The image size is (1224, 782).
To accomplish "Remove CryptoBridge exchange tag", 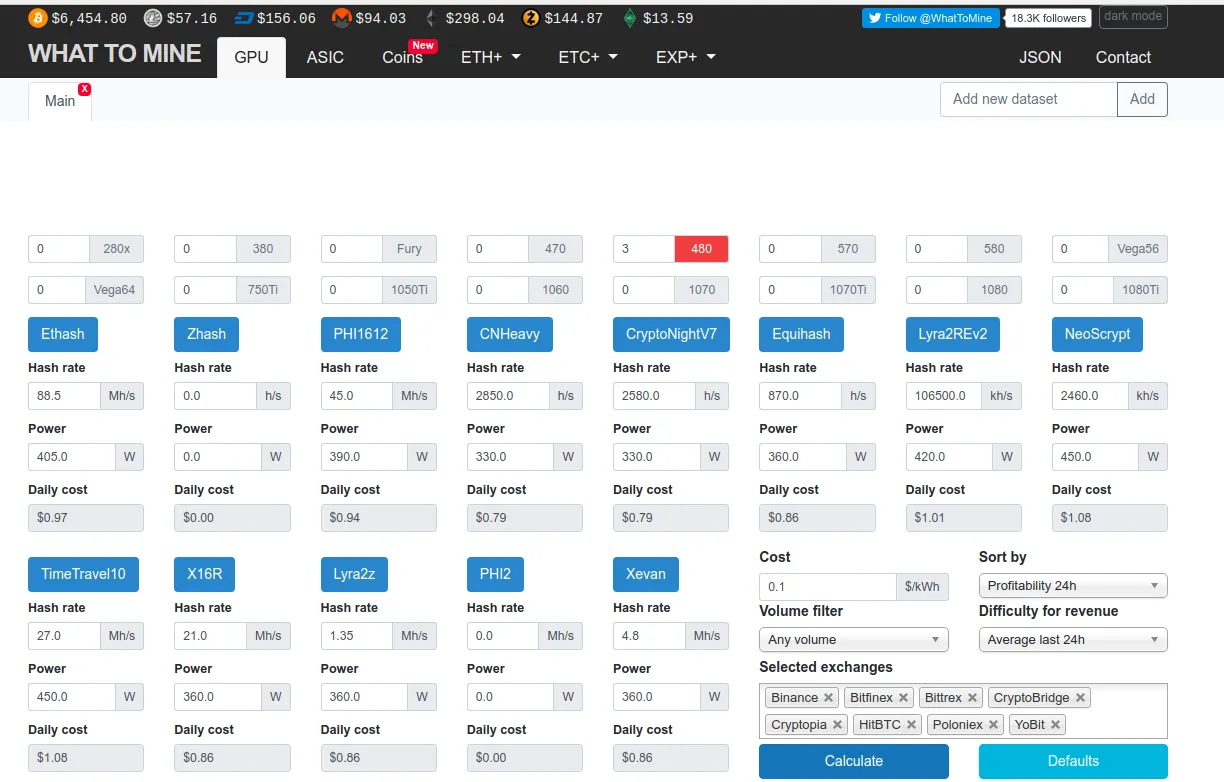I will point(1080,698).
